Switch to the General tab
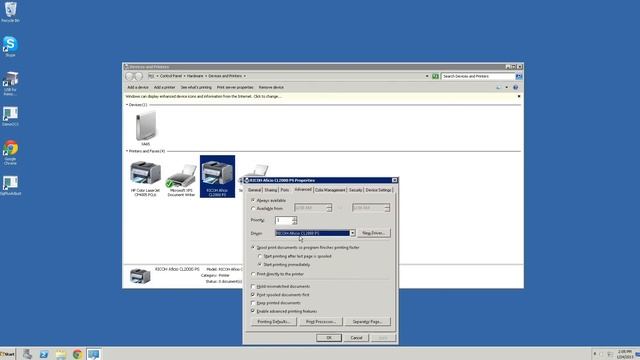The width and height of the screenshot is (640, 360). tap(254, 190)
